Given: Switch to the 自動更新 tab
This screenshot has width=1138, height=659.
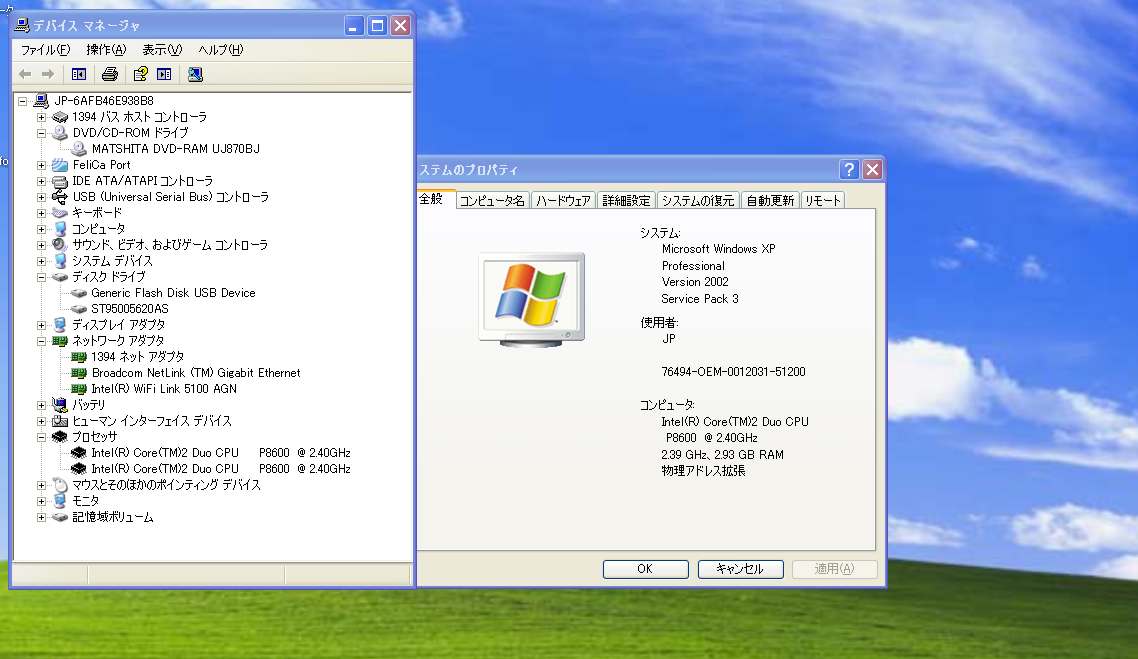Looking at the screenshot, I should (x=770, y=201).
